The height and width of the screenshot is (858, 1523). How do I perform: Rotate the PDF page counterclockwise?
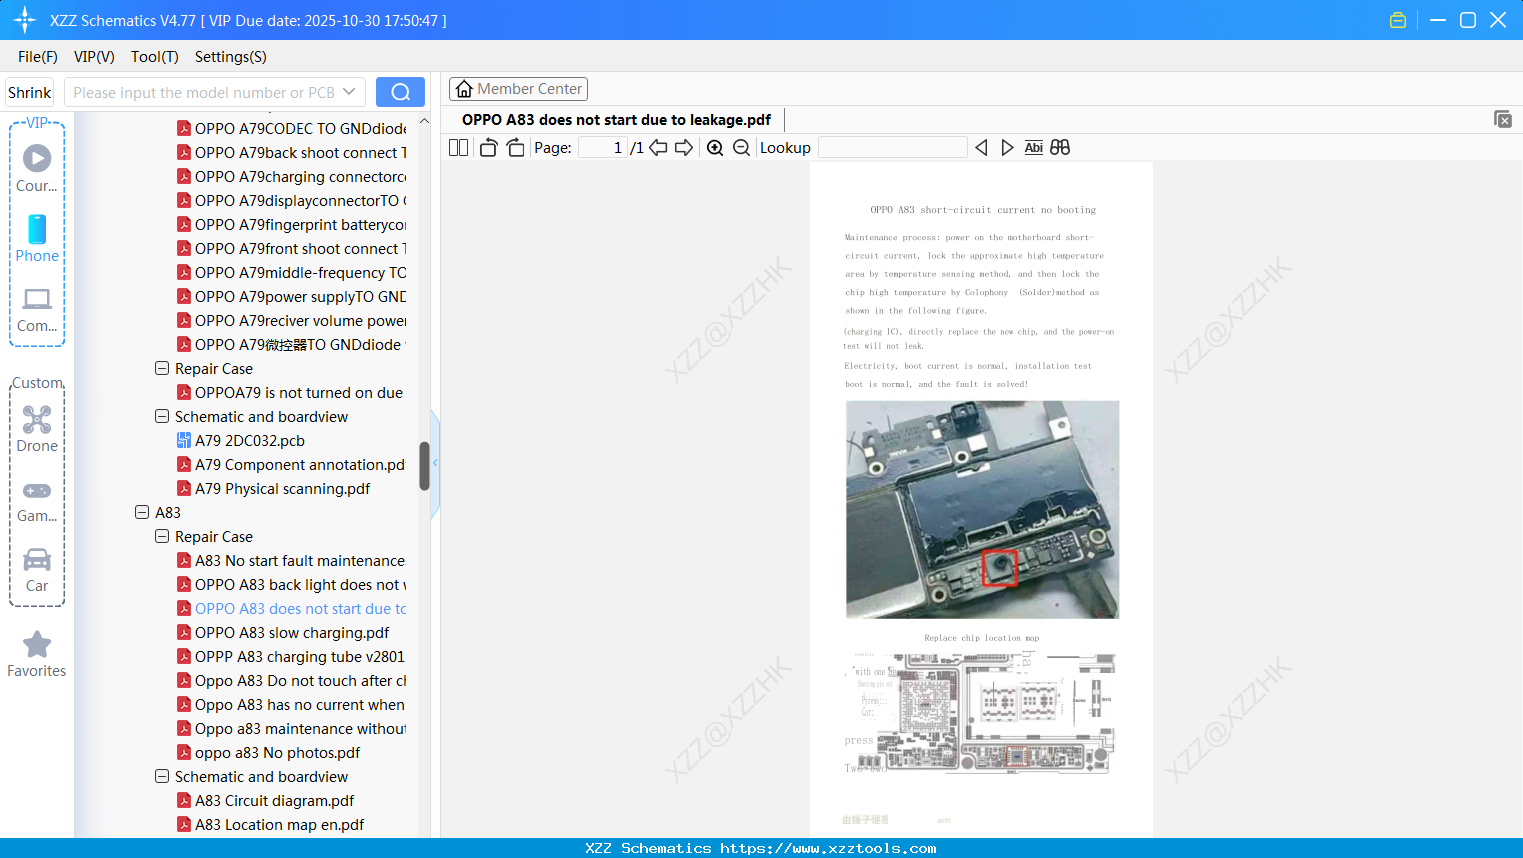pos(488,148)
